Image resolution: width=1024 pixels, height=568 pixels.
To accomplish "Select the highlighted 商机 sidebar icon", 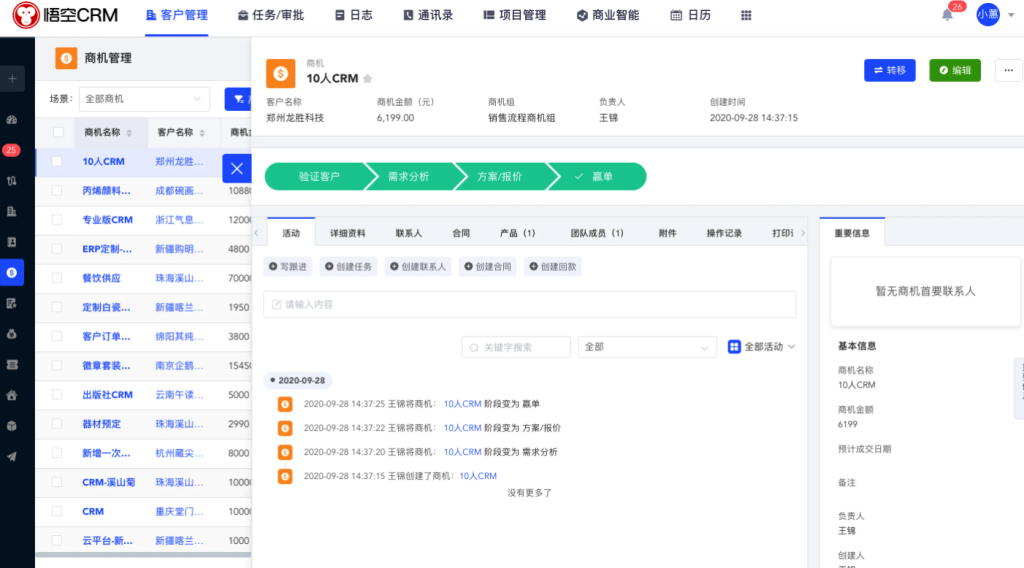I will 12,272.
